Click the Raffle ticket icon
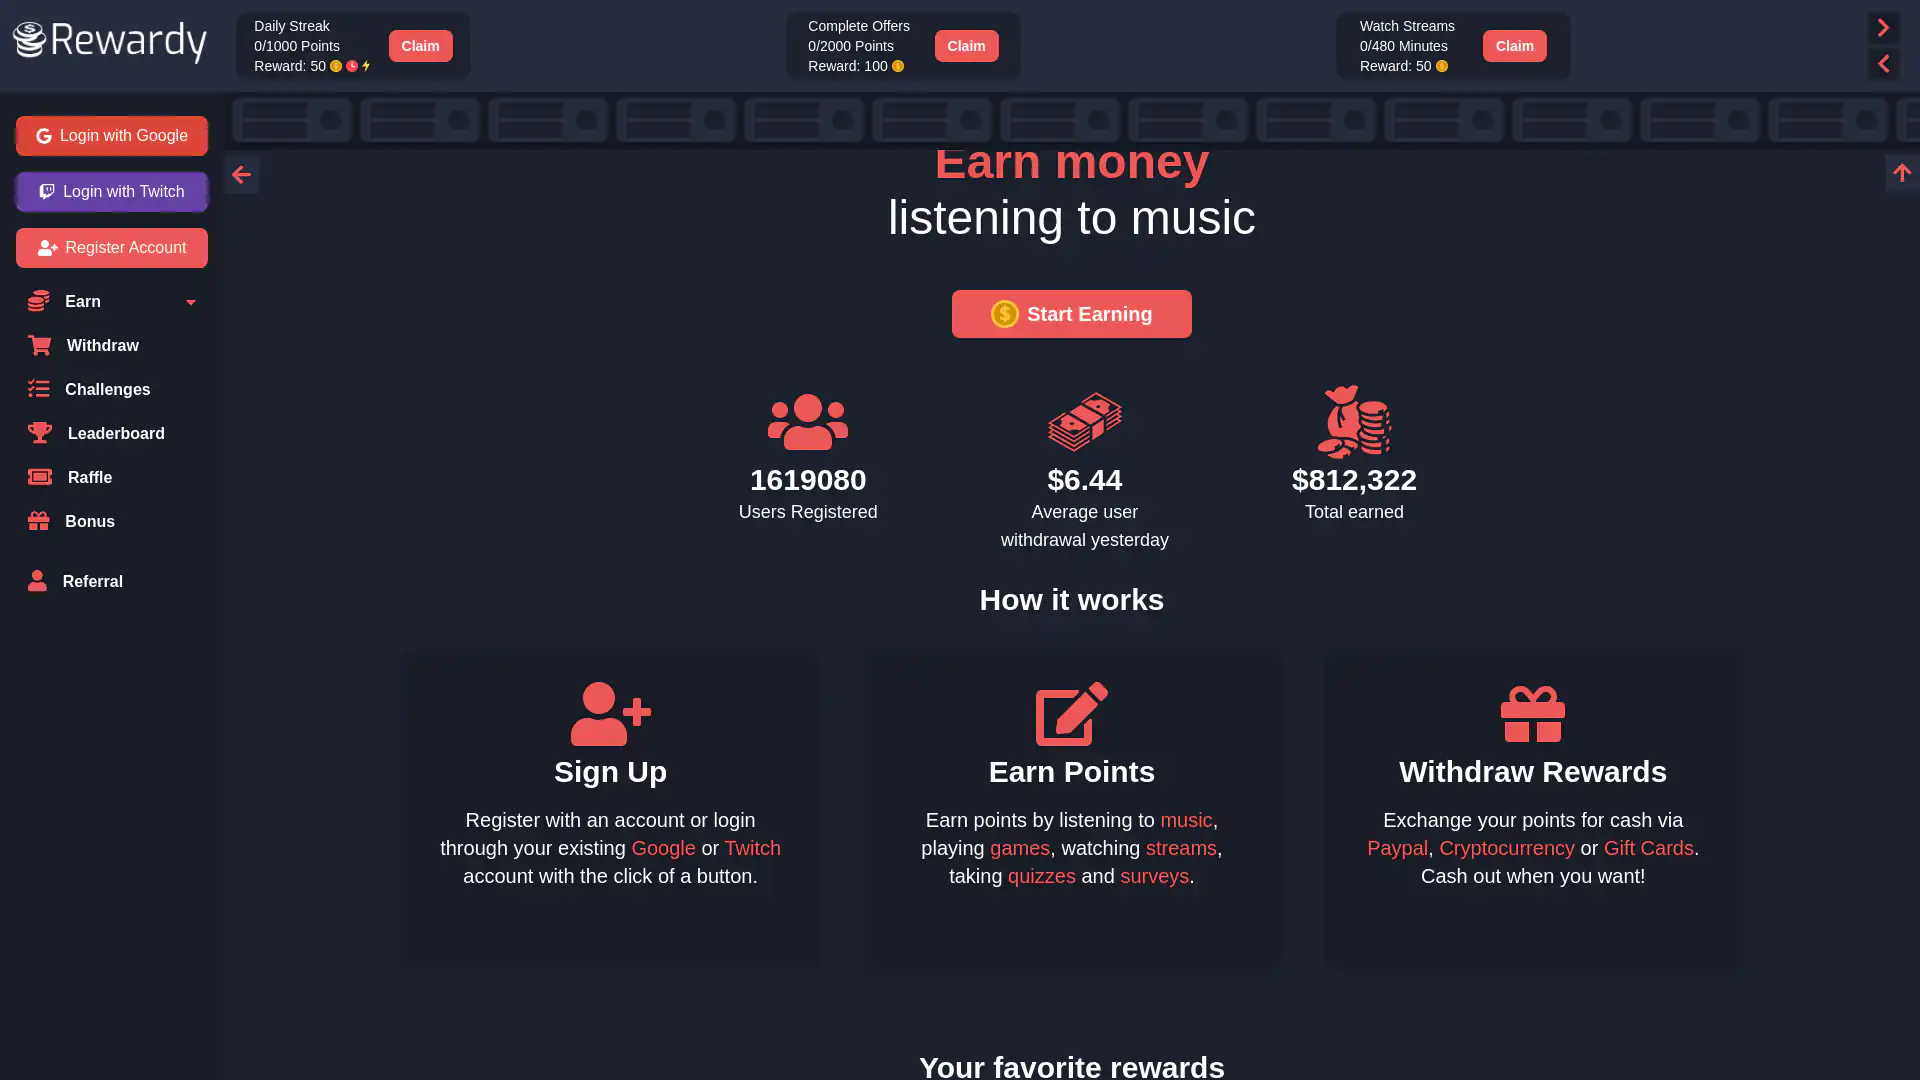Image resolution: width=1920 pixels, height=1080 pixels. click(40, 477)
